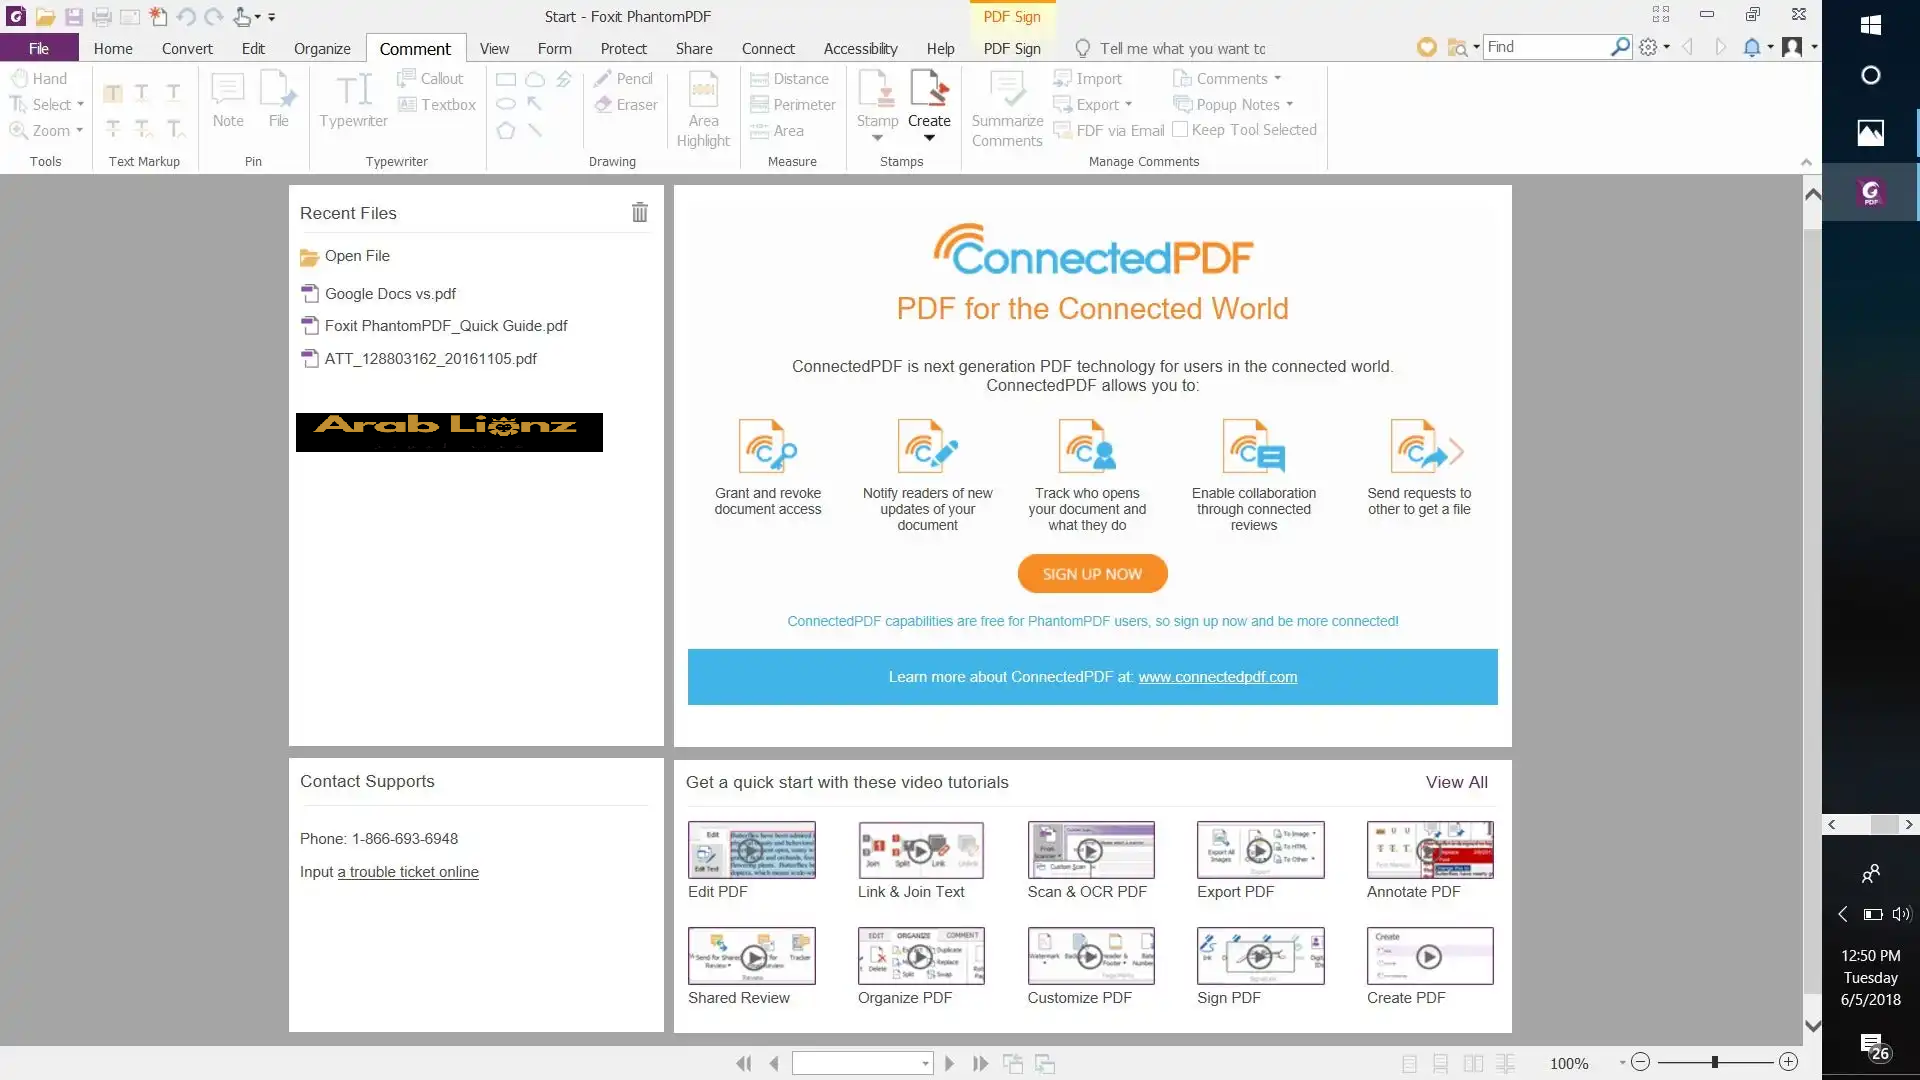The width and height of the screenshot is (1920, 1080).
Task: Select the rectangle drawing shape
Action: pos(506,79)
